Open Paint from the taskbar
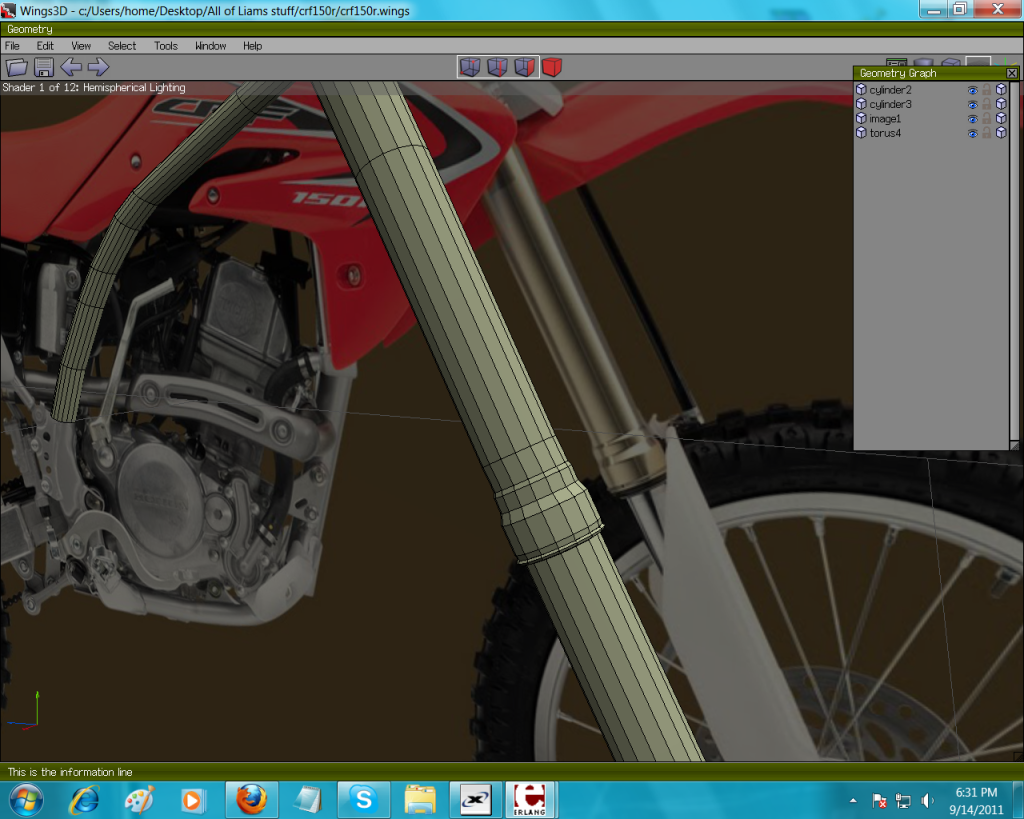 139,799
